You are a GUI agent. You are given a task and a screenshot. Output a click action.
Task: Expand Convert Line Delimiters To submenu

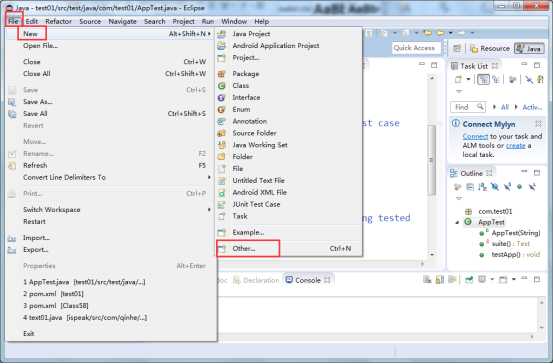pyautogui.click(x=111, y=177)
